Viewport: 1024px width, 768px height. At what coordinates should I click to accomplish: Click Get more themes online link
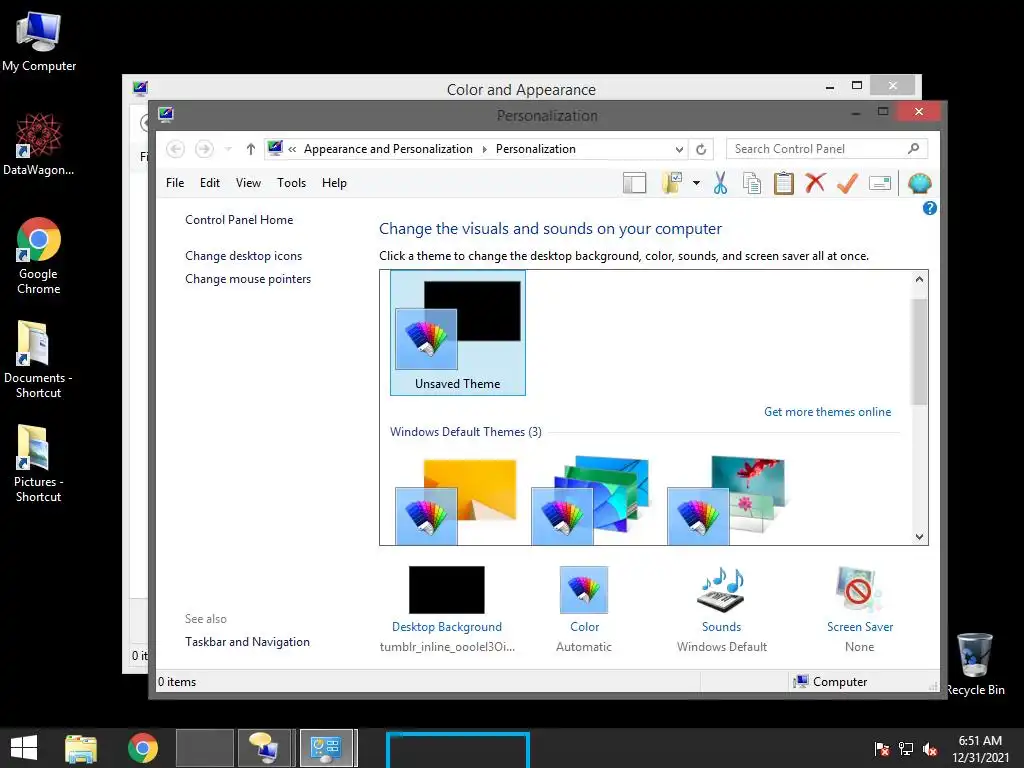(827, 412)
